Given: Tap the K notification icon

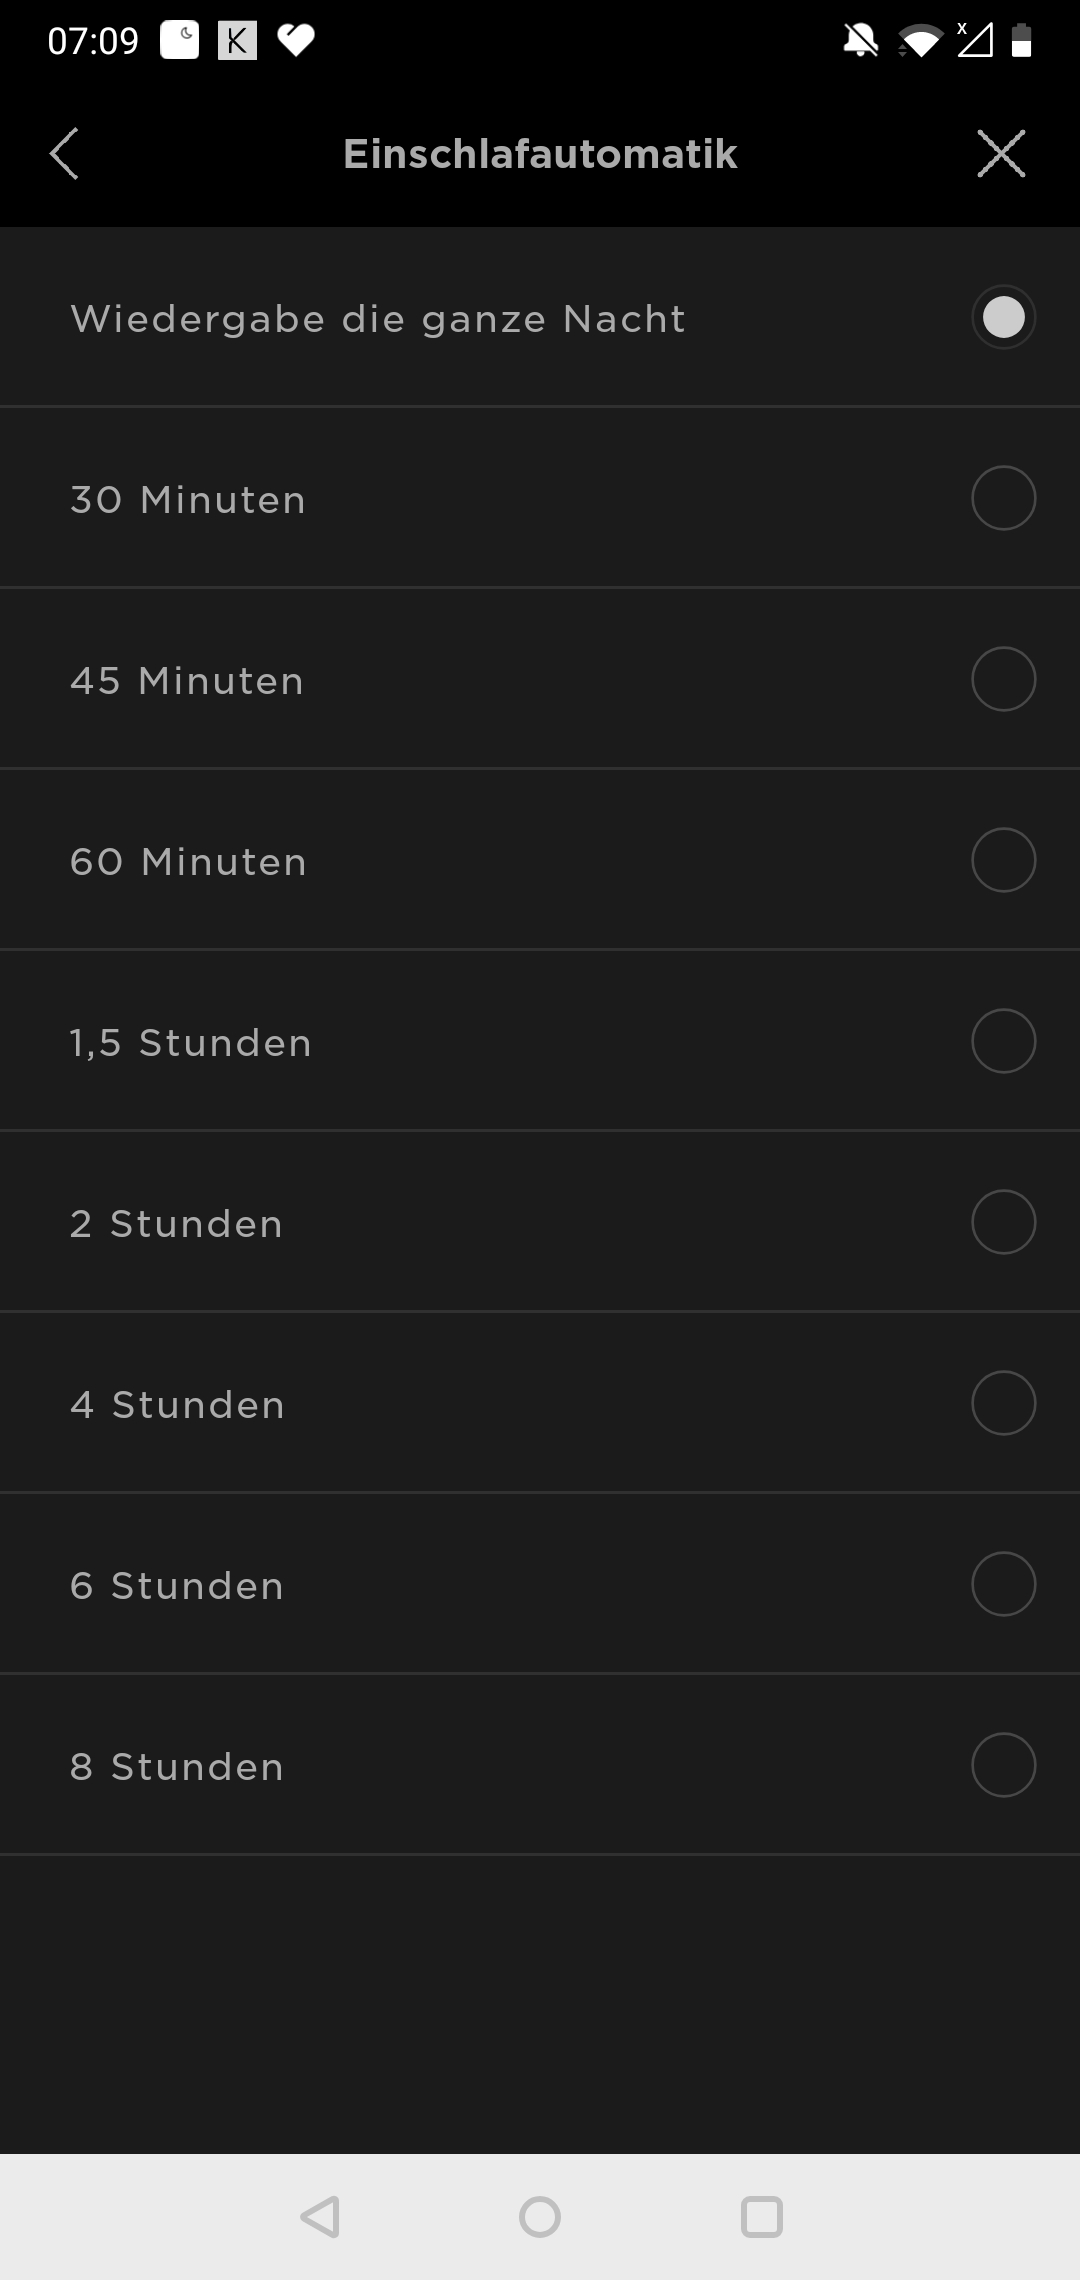Looking at the screenshot, I should click(237, 41).
